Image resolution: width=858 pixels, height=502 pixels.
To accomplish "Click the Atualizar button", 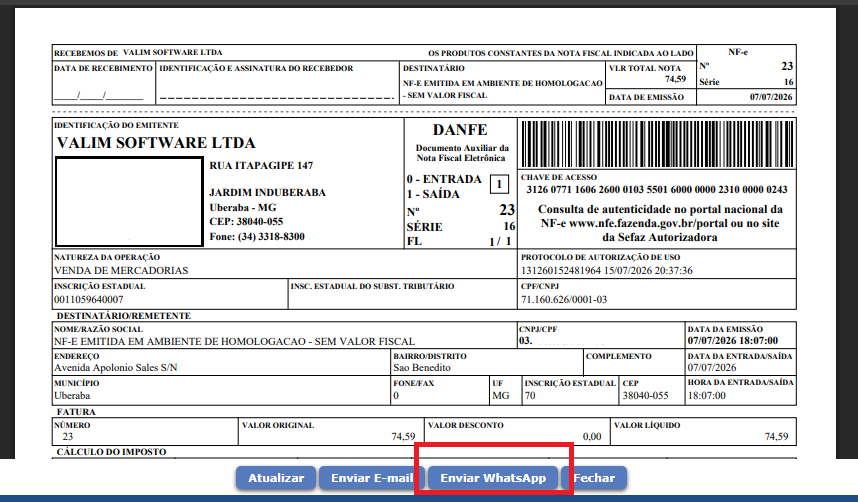I will pyautogui.click(x=276, y=478).
